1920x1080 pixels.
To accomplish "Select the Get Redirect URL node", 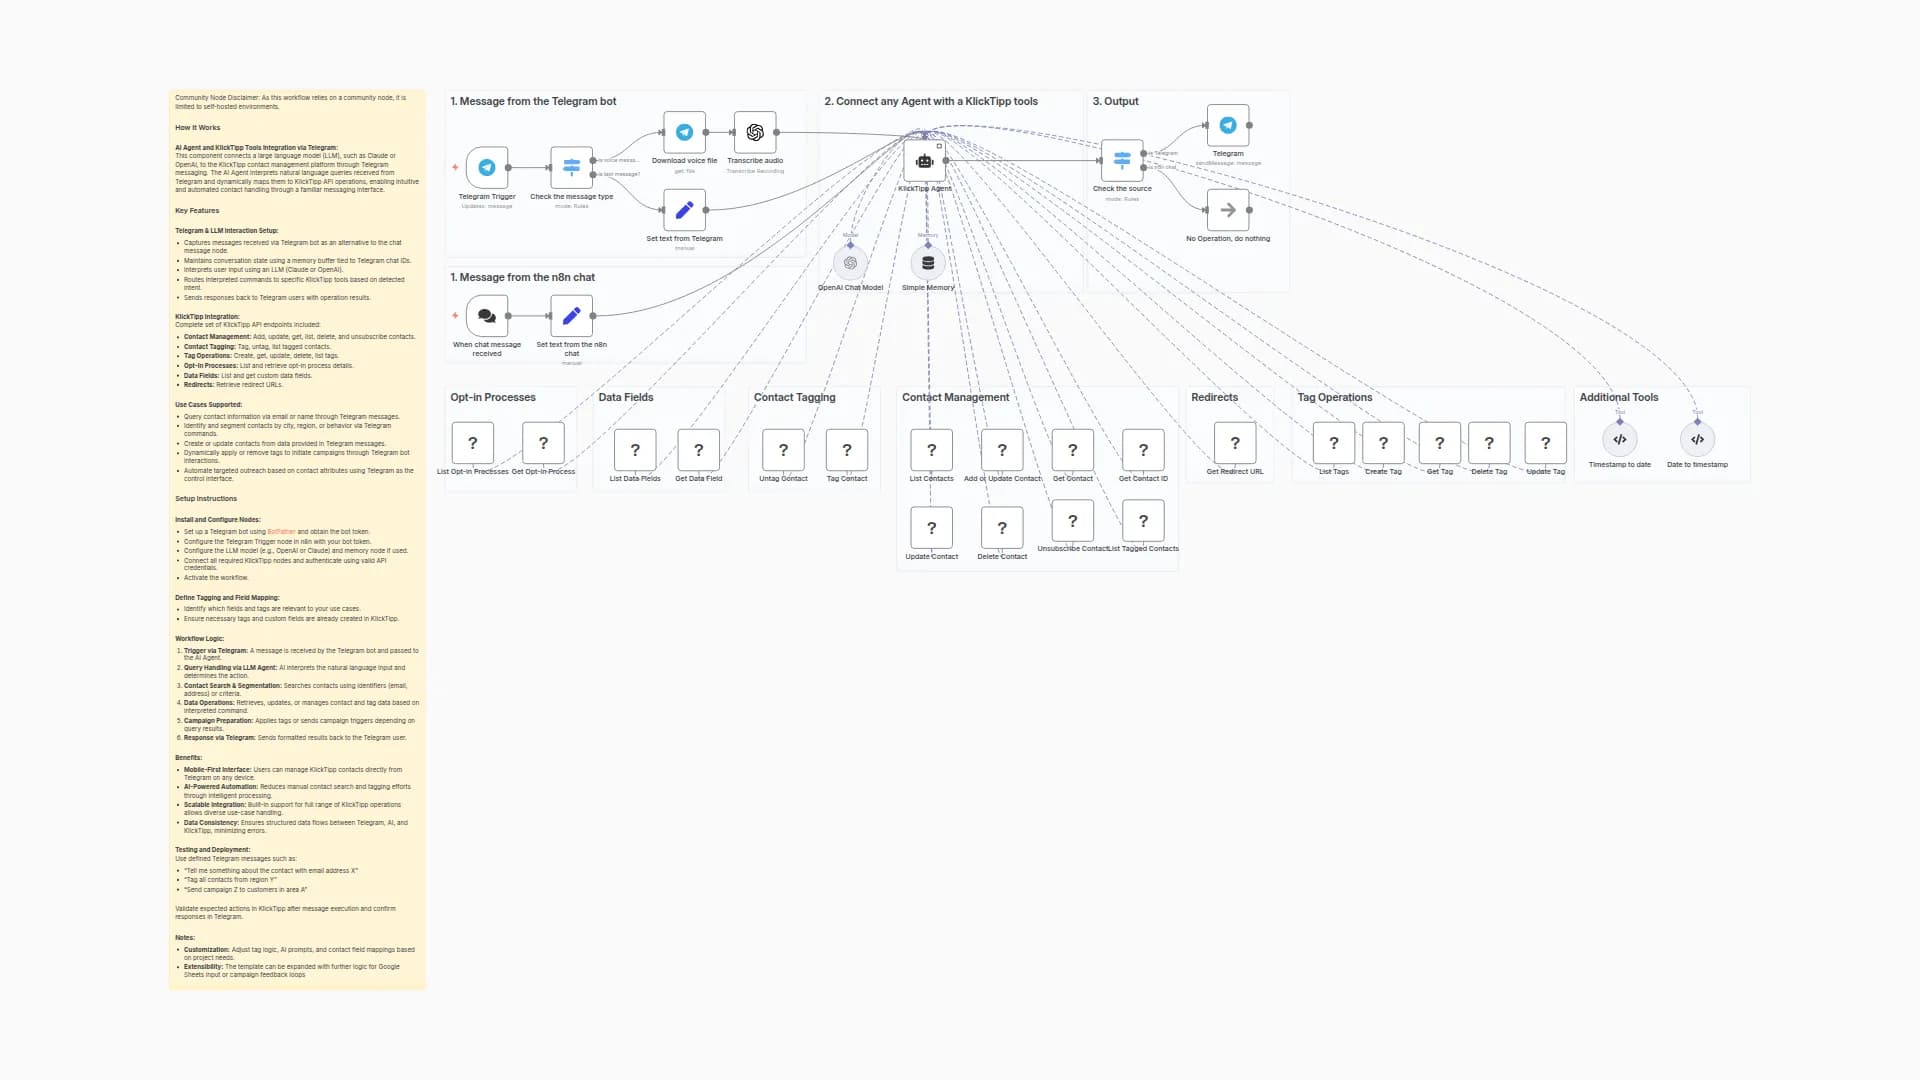I will coord(1235,443).
